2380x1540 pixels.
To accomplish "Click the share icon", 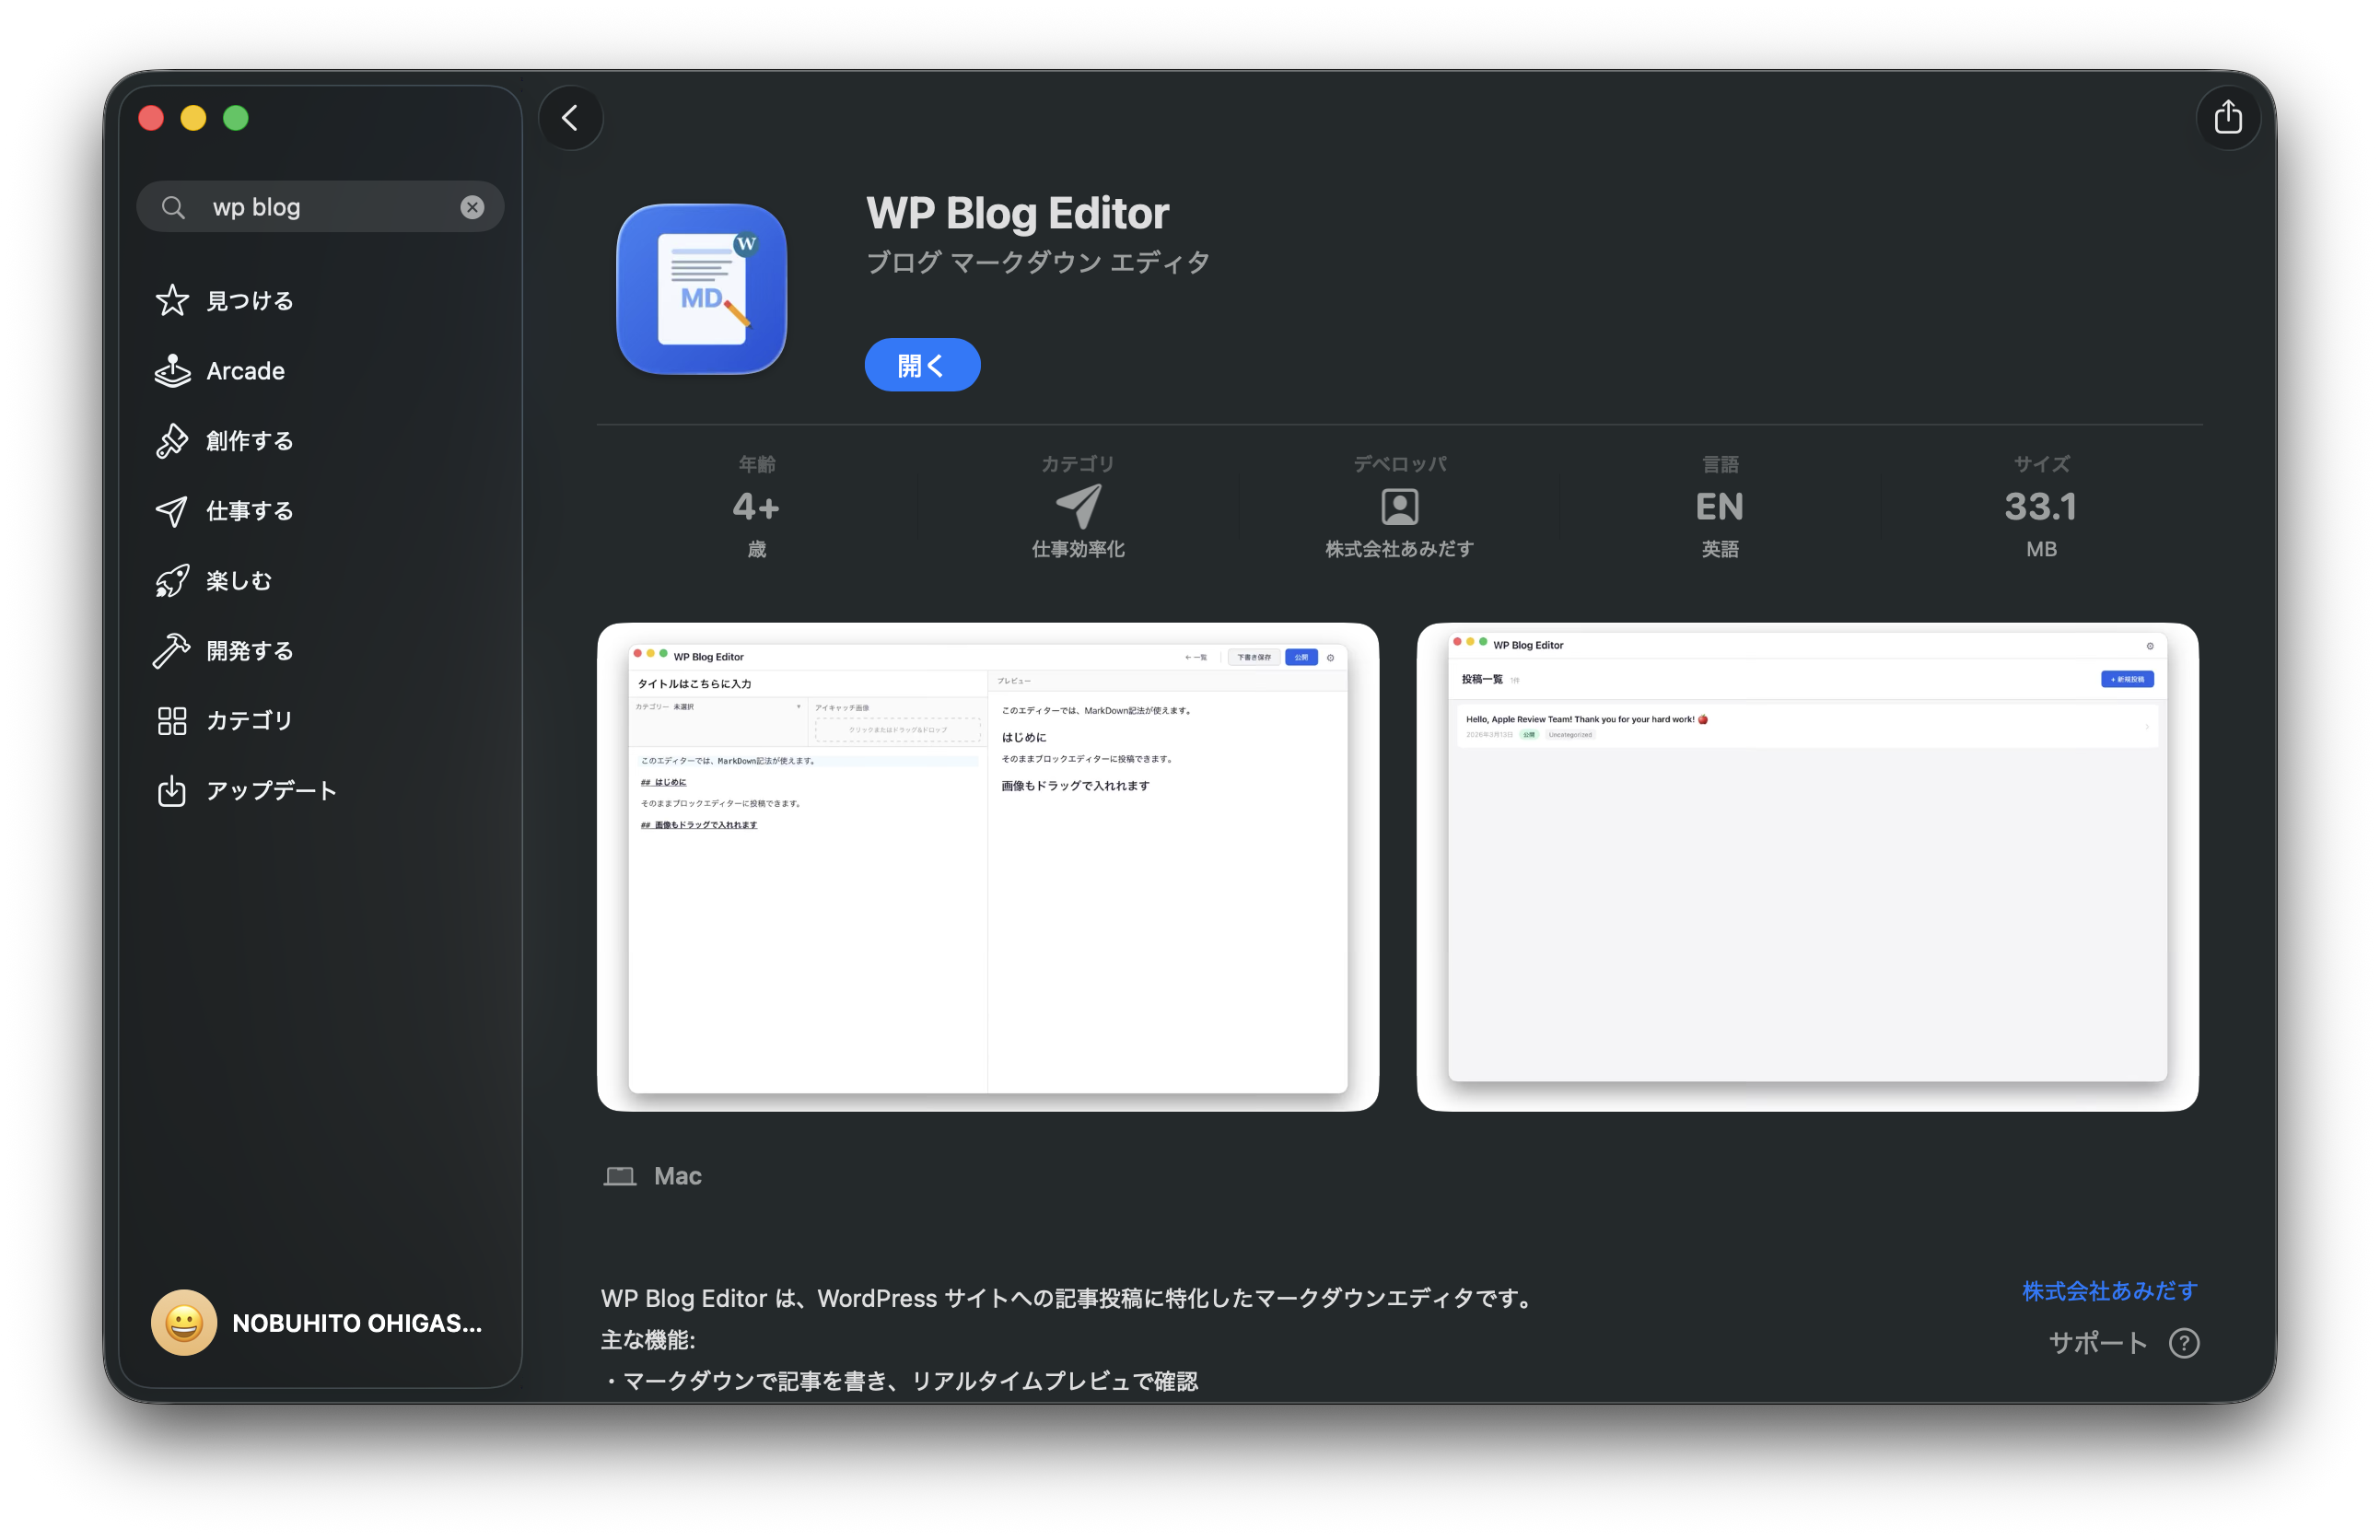I will [2227, 118].
